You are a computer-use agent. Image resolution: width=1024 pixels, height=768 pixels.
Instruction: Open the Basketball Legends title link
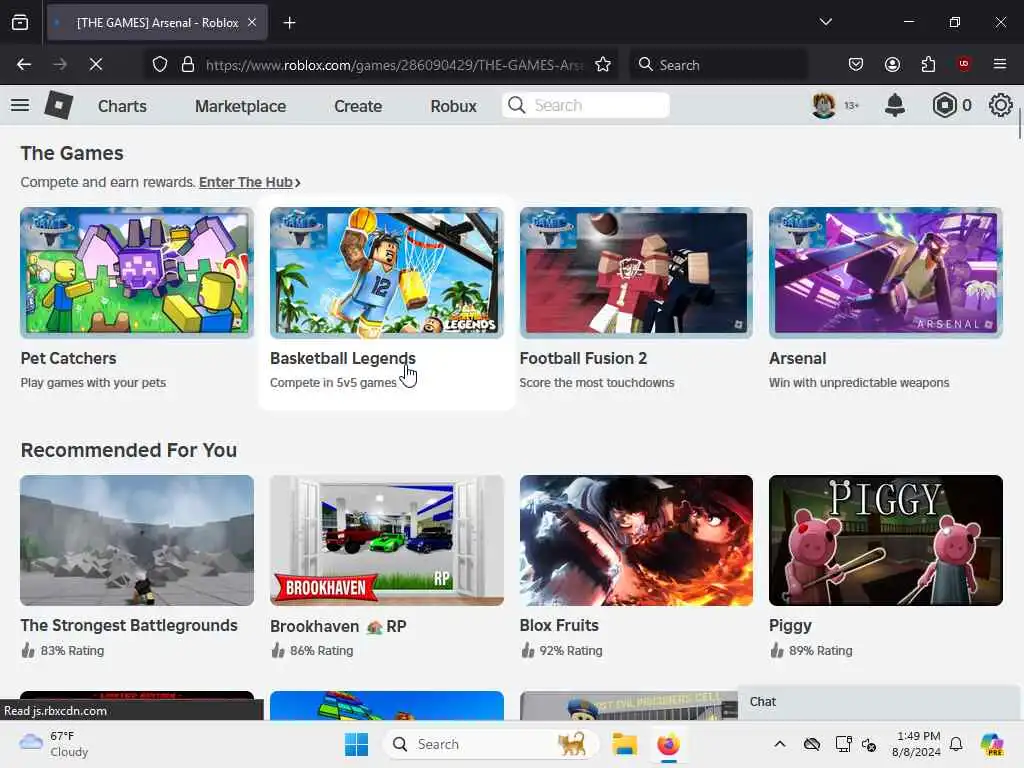(x=342, y=359)
